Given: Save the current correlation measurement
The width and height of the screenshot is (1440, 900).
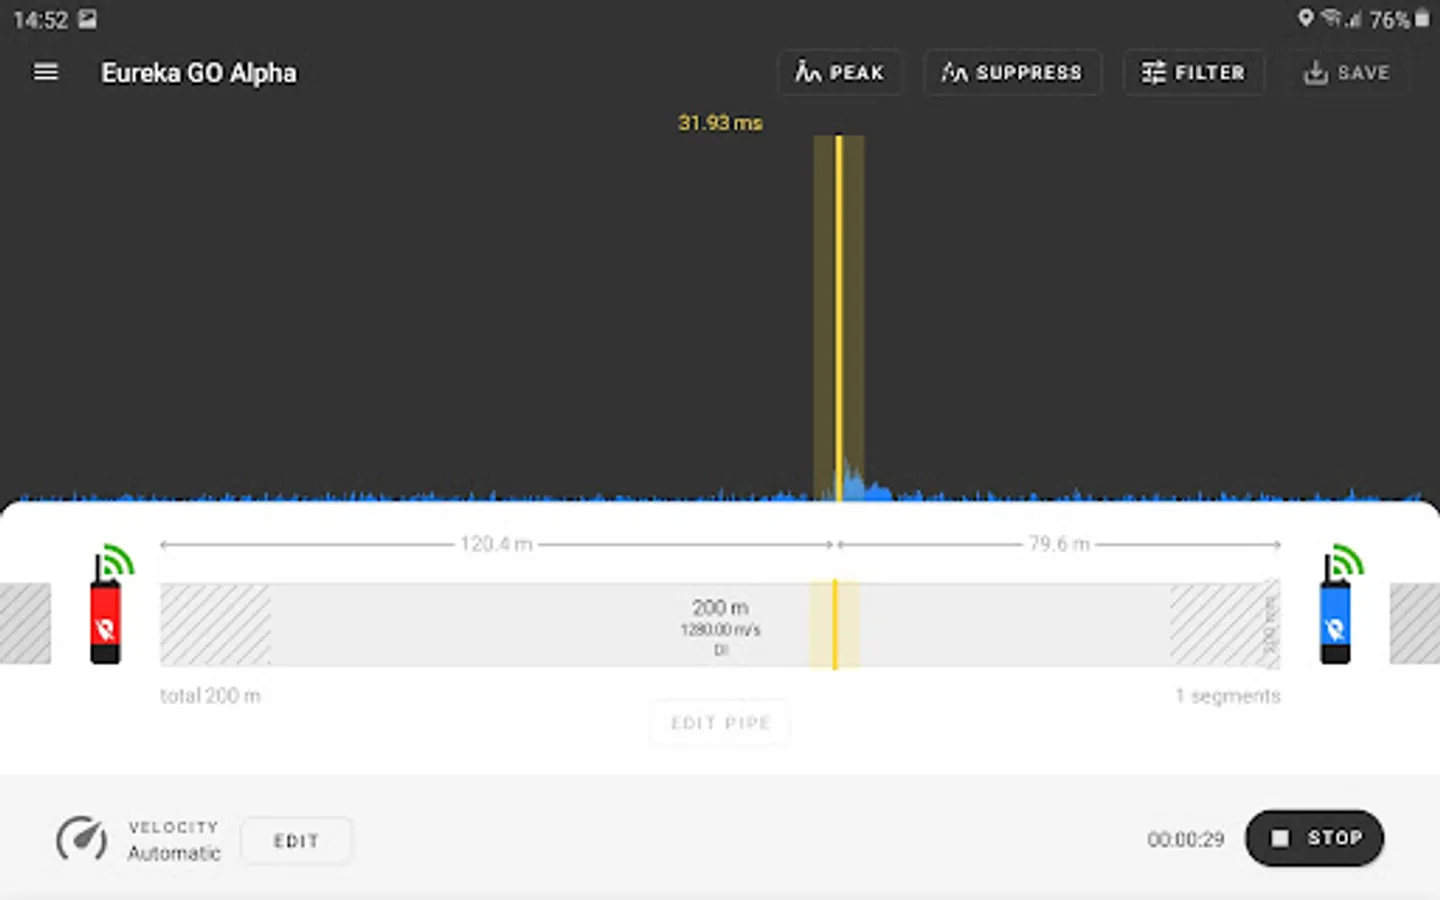Looking at the screenshot, I should click(1347, 72).
